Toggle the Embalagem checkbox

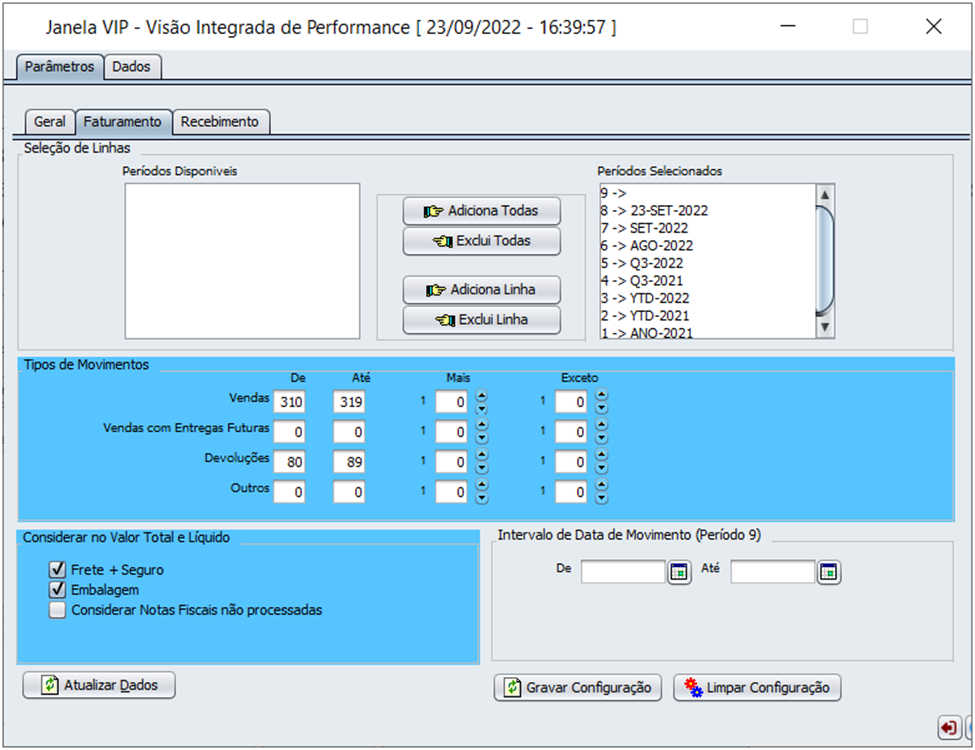point(58,590)
